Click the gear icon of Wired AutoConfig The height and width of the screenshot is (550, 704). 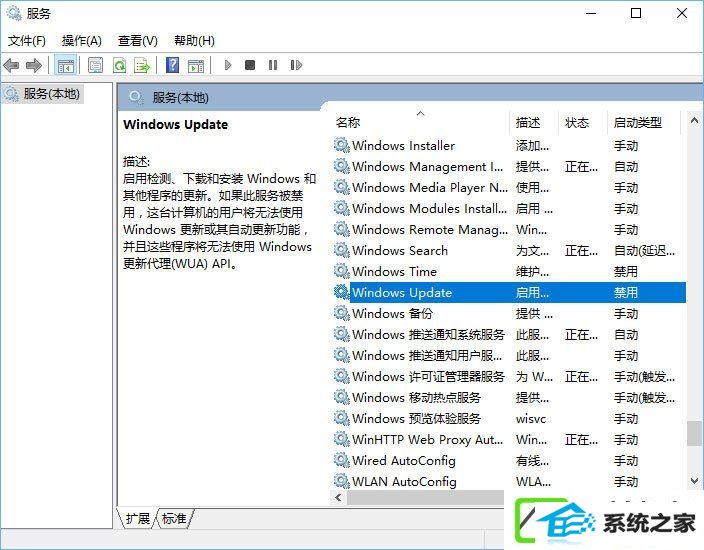click(342, 461)
